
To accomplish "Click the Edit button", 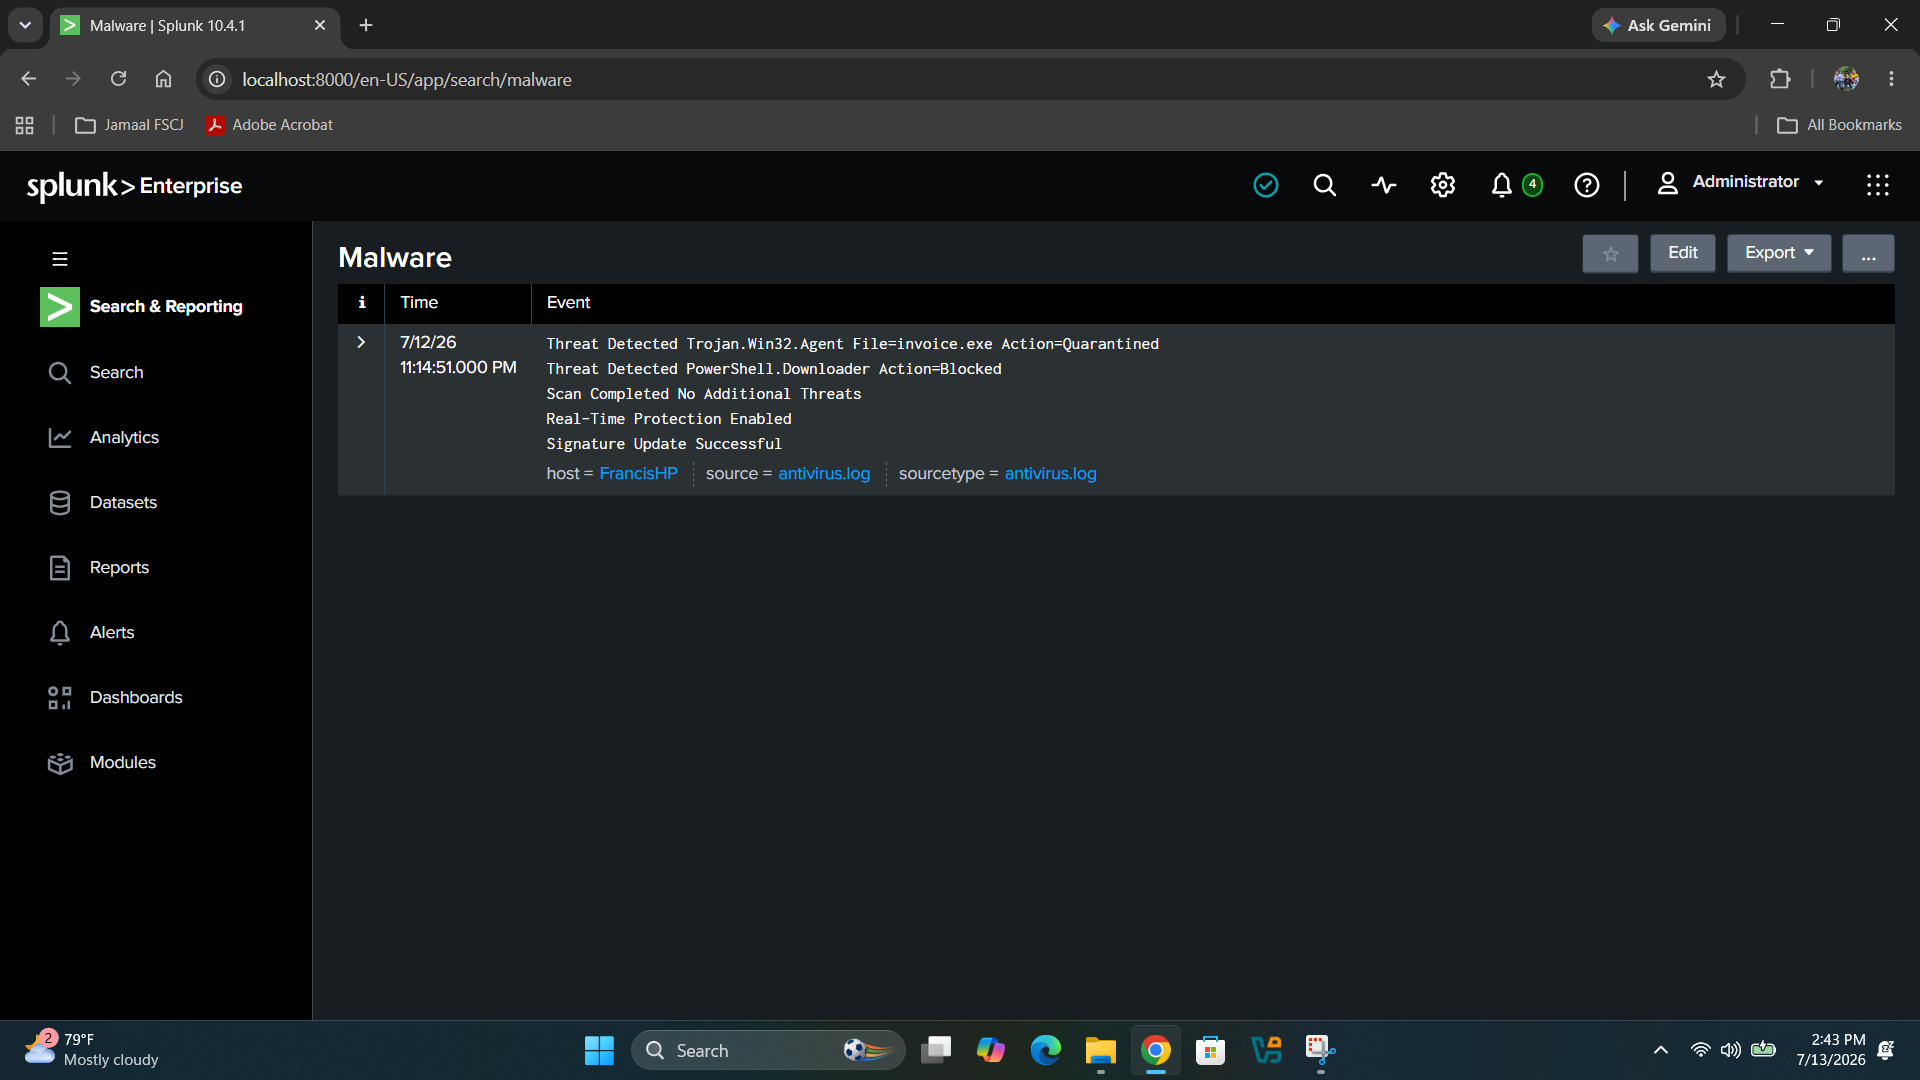I will [1682, 253].
